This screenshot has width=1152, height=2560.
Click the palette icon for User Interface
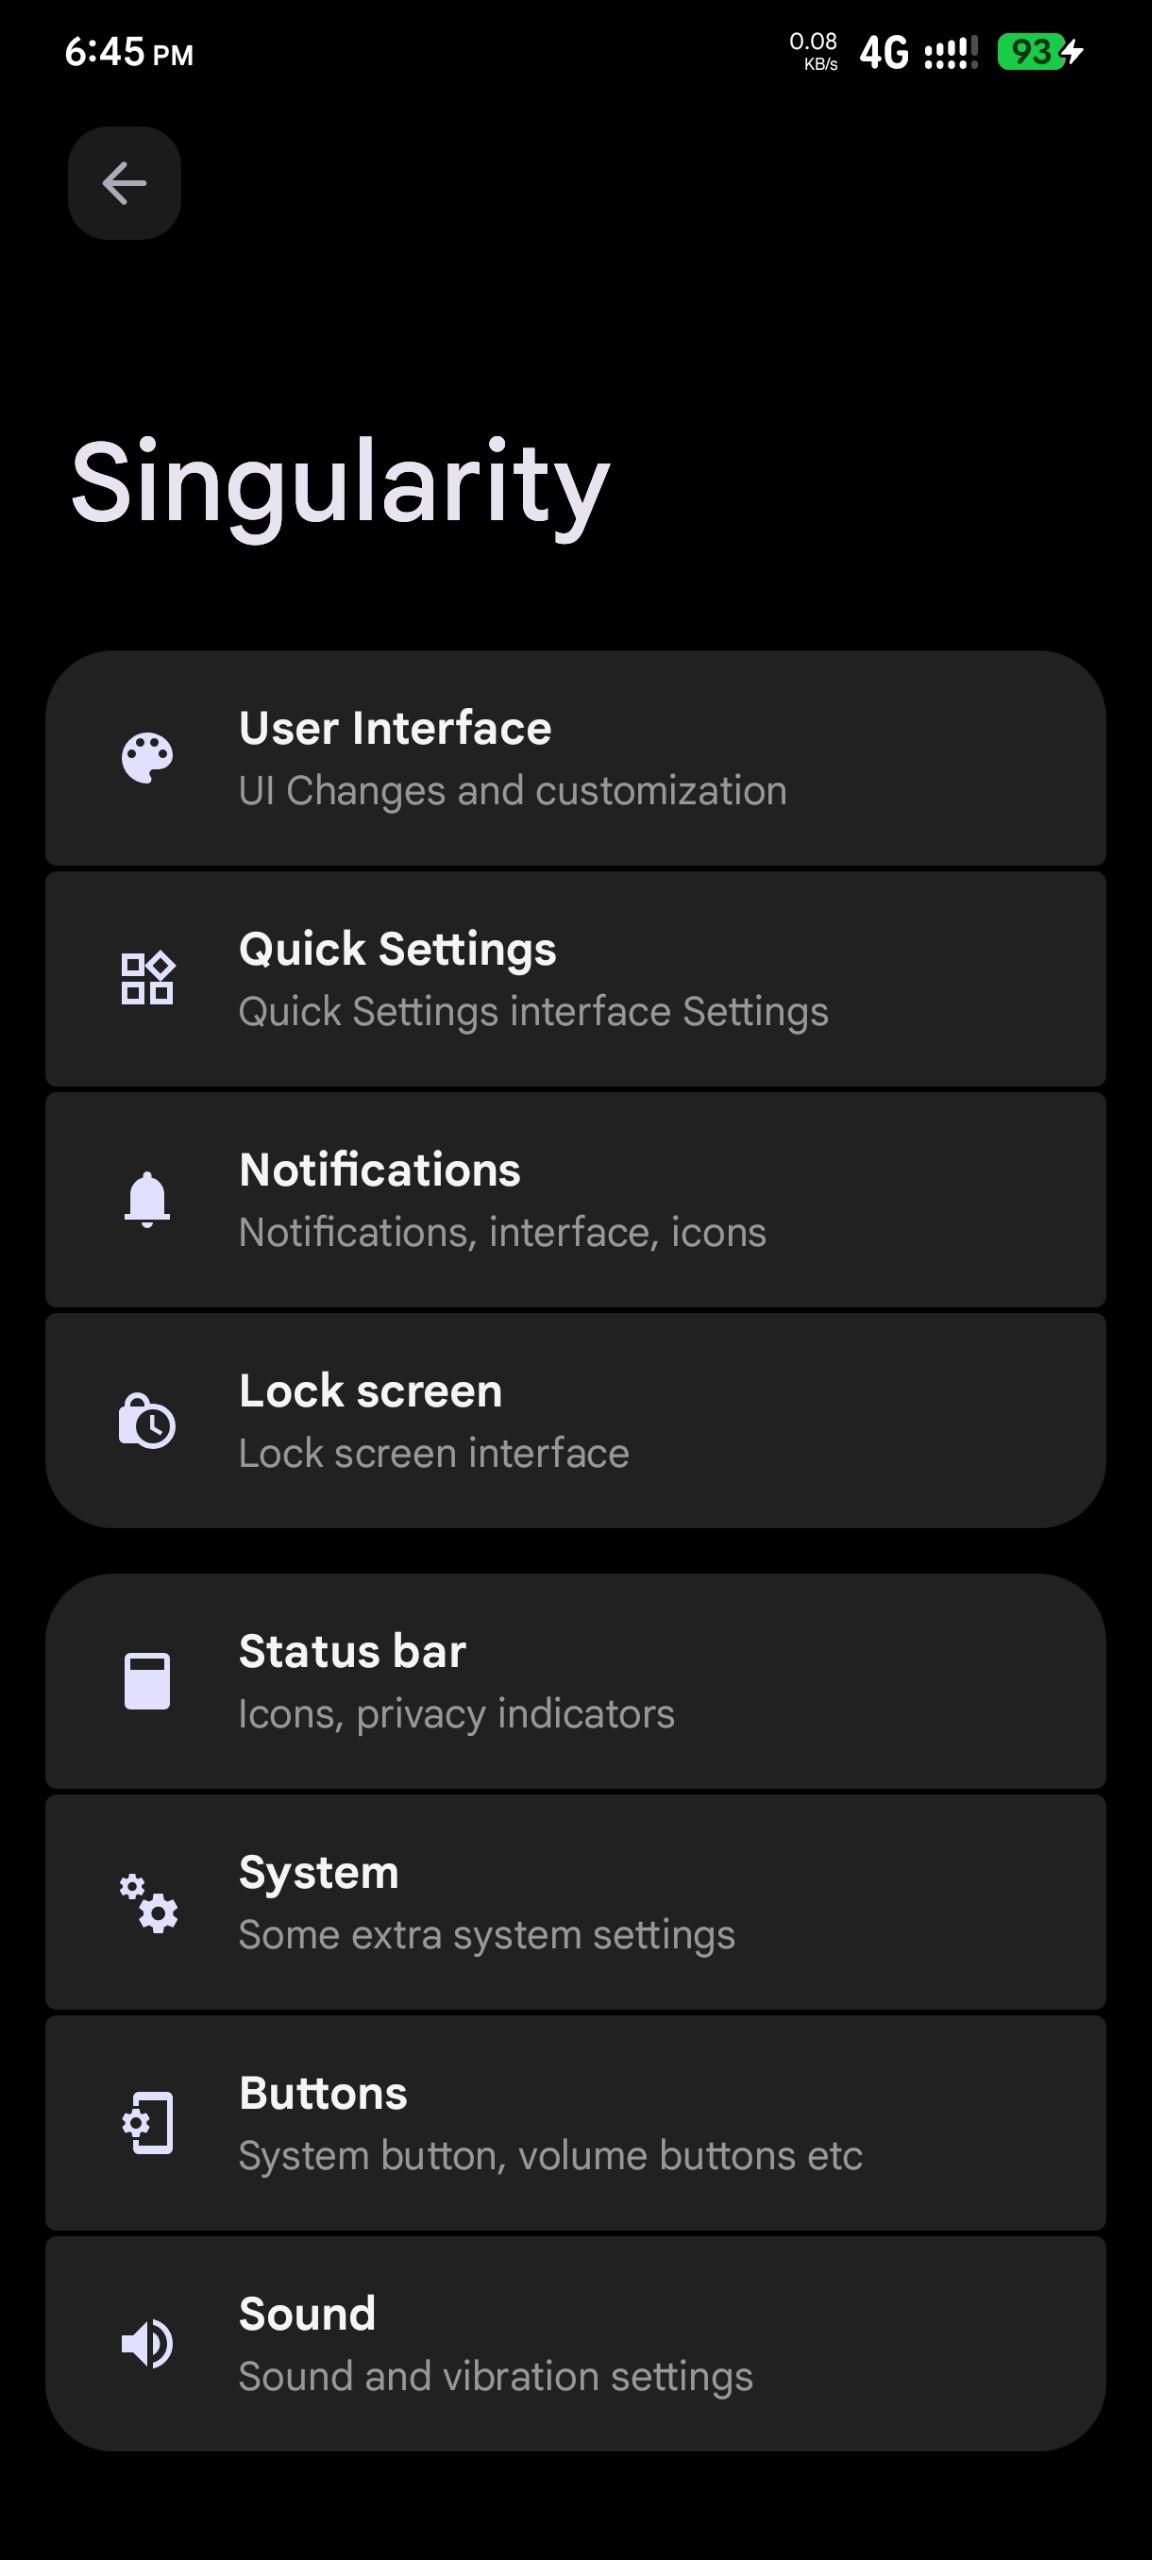[x=147, y=758]
